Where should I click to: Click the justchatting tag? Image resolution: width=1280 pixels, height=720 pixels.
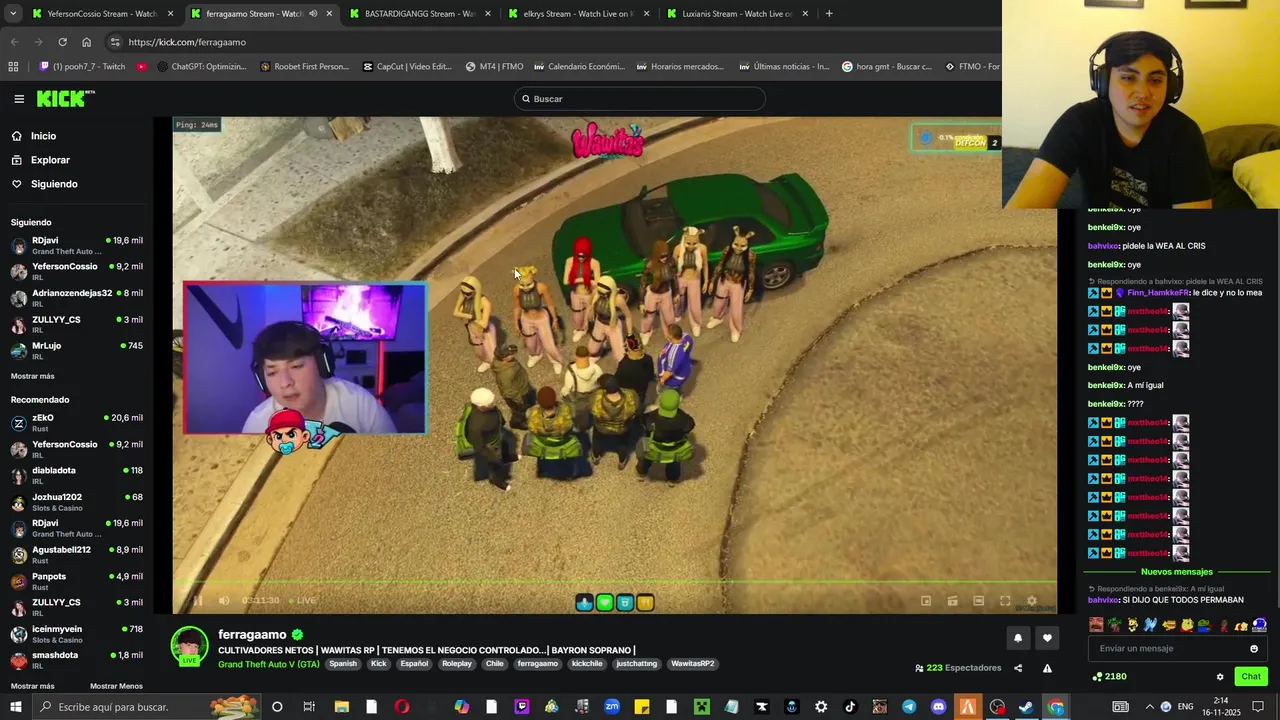click(x=637, y=664)
